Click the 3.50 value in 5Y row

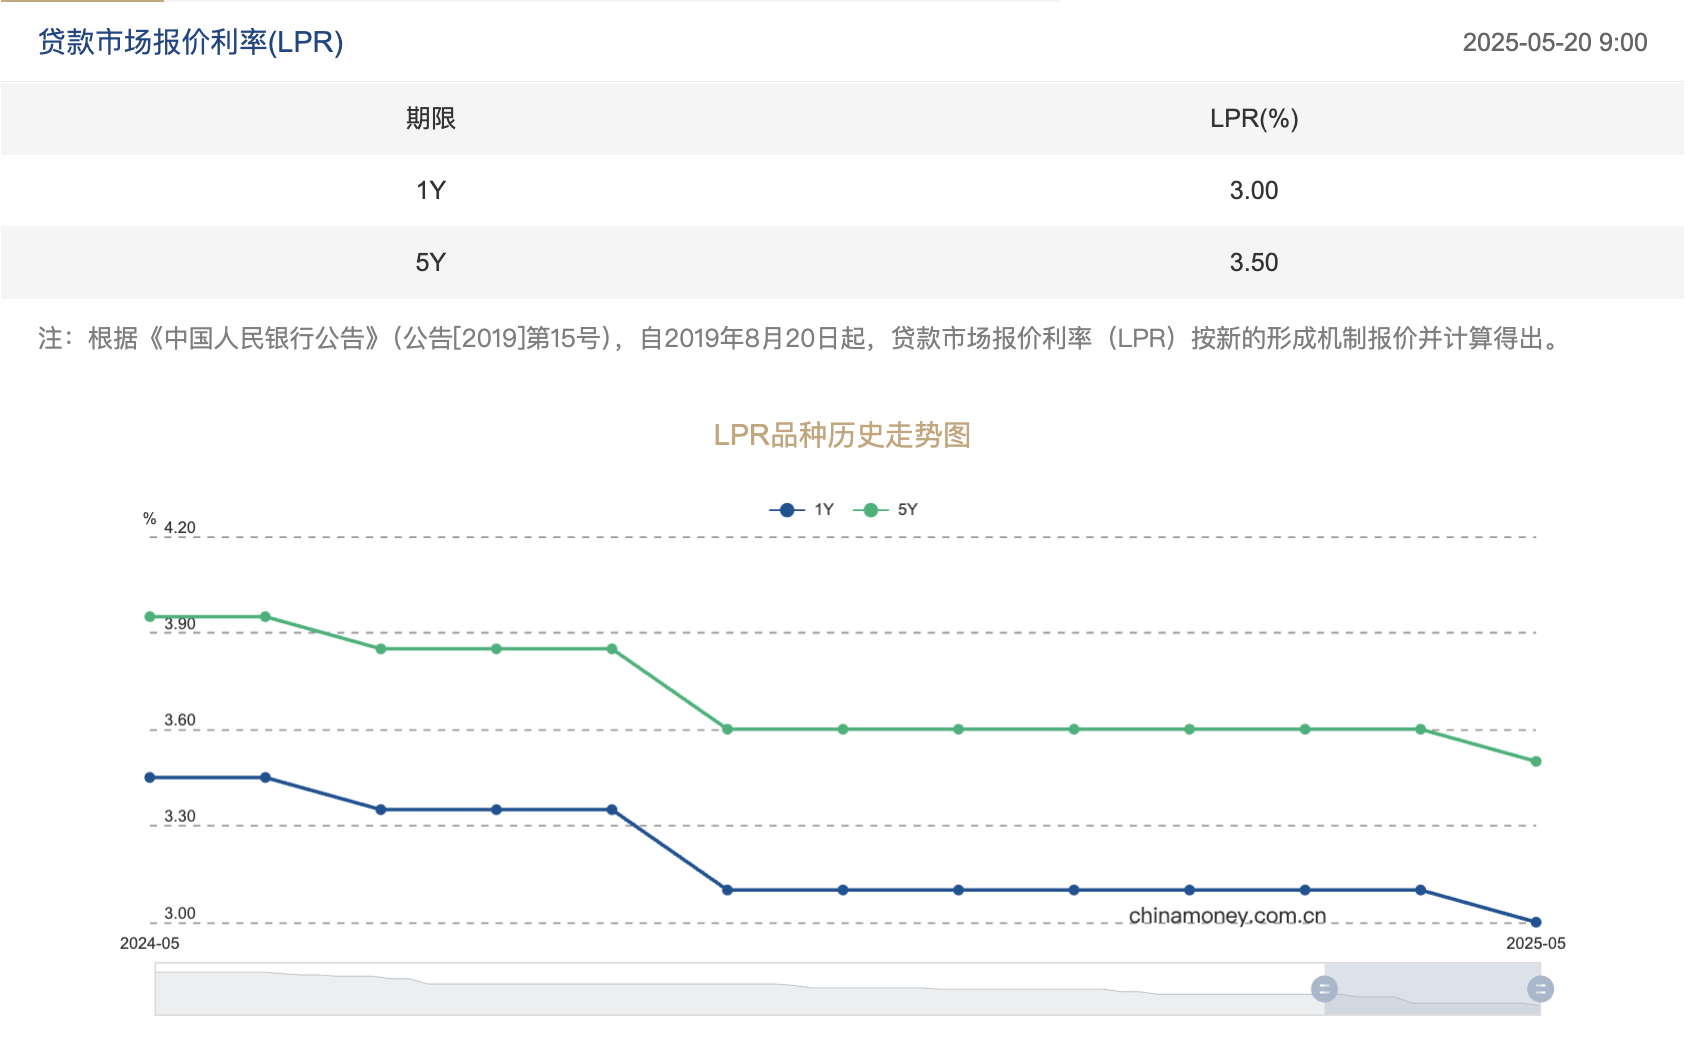[1254, 262]
